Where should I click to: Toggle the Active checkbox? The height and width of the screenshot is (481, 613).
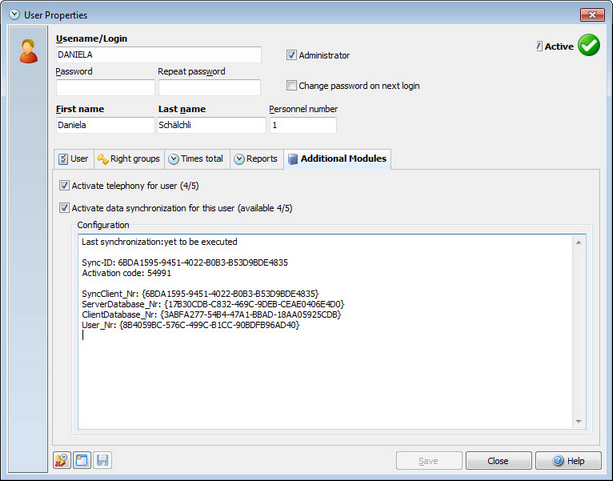(x=540, y=46)
